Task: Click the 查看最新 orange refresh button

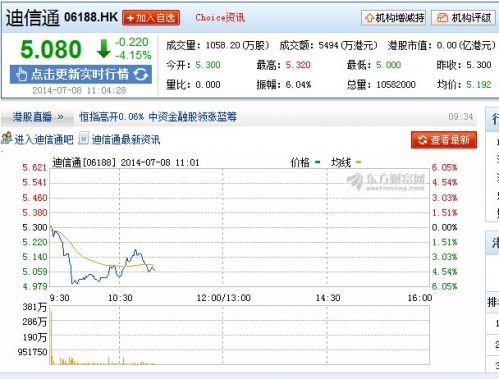Action: point(444,140)
